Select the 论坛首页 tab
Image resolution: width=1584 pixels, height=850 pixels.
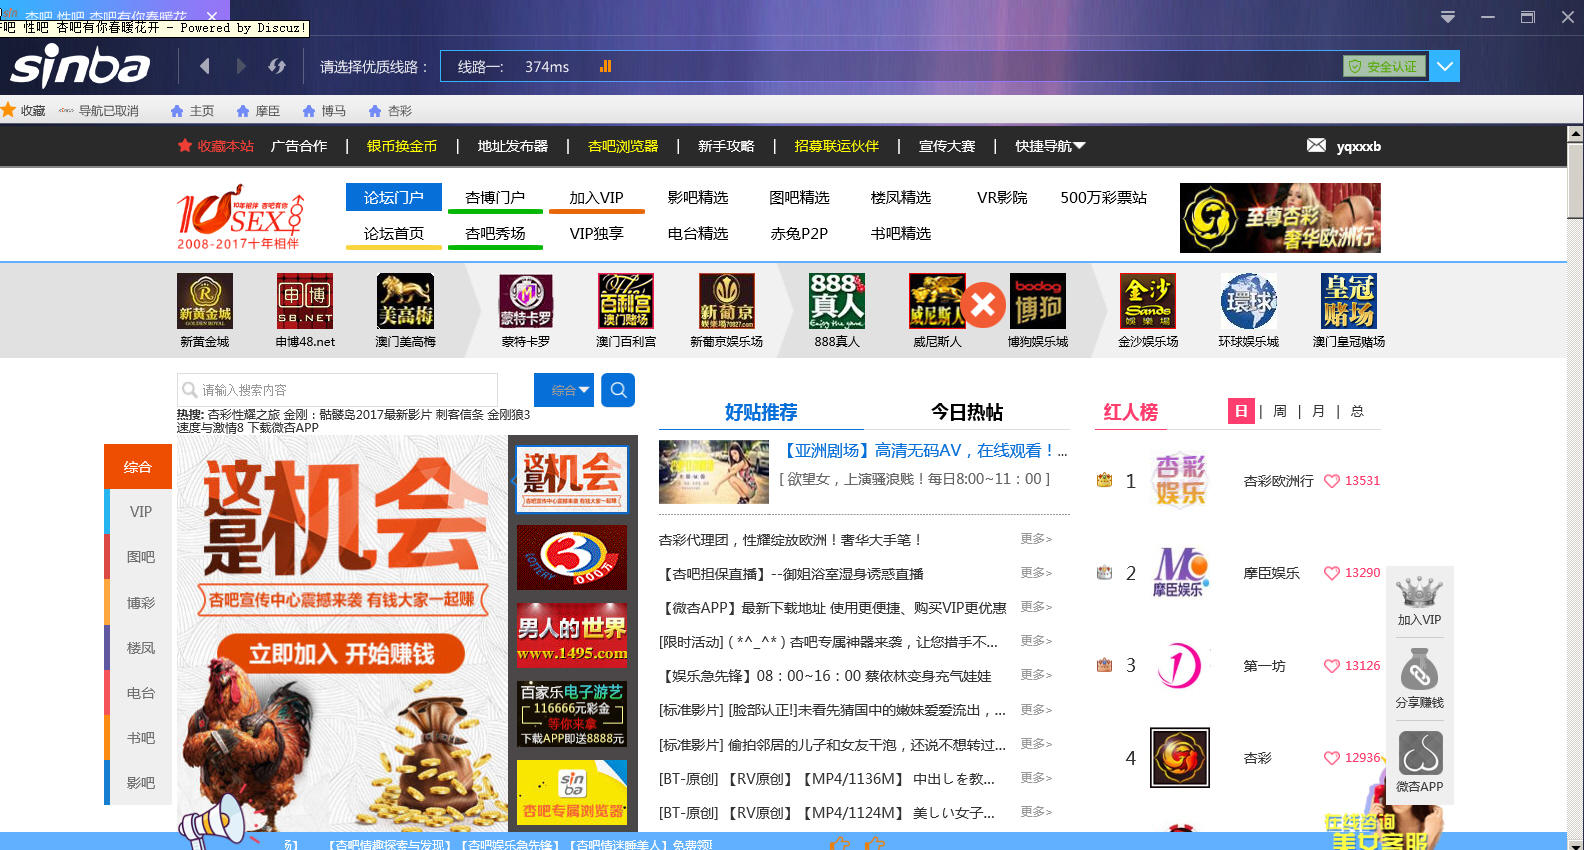394,234
